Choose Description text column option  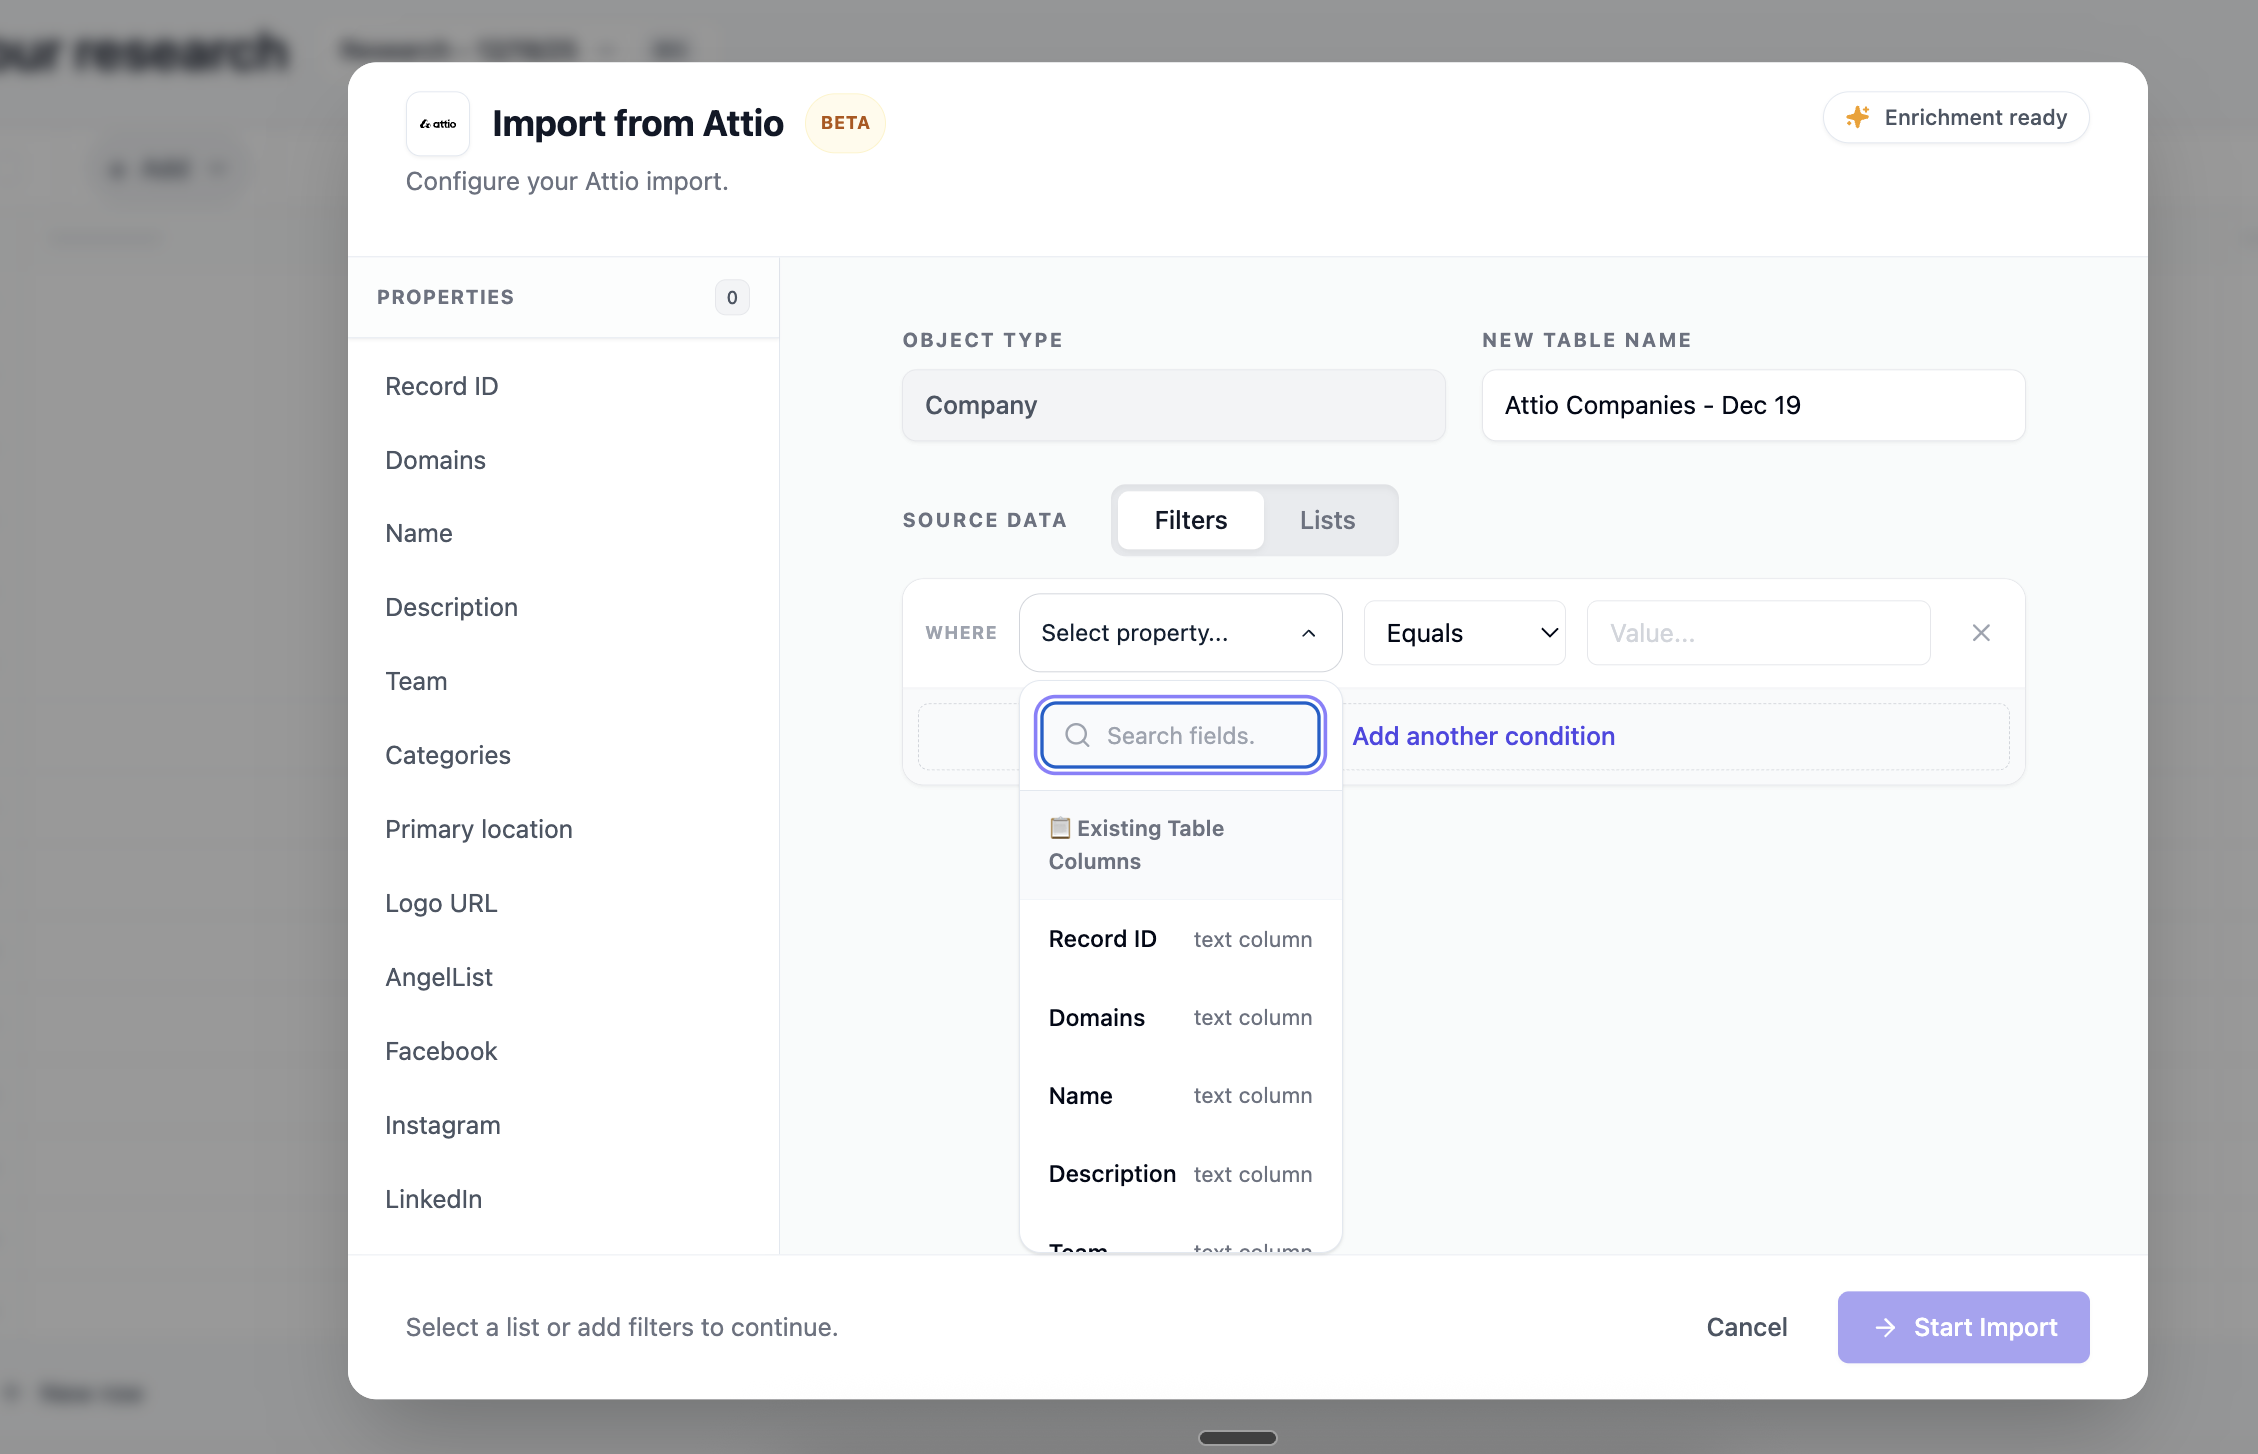point(1180,1174)
